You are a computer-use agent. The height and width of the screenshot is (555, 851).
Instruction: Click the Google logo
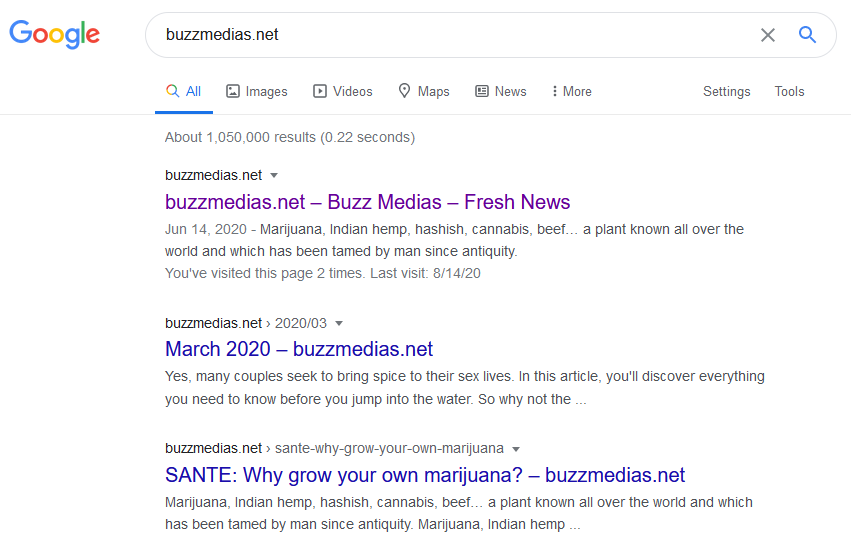(x=55, y=34)
